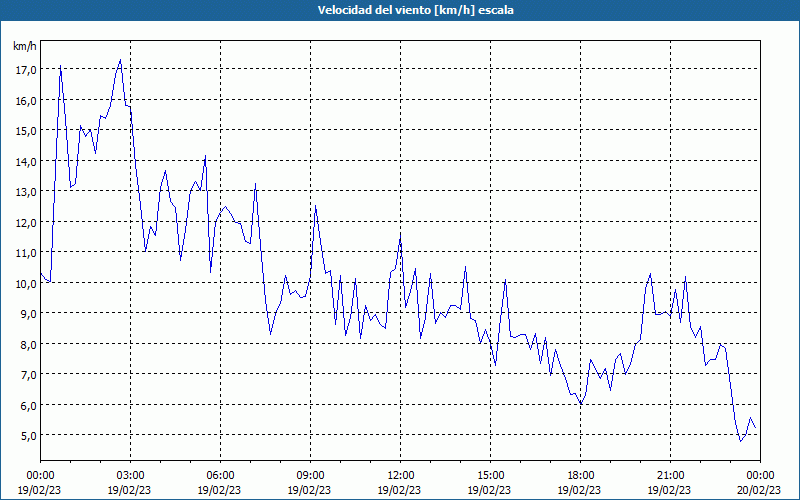
Task: Select the 16,0 y-axis value
Action: coord(26,100)
